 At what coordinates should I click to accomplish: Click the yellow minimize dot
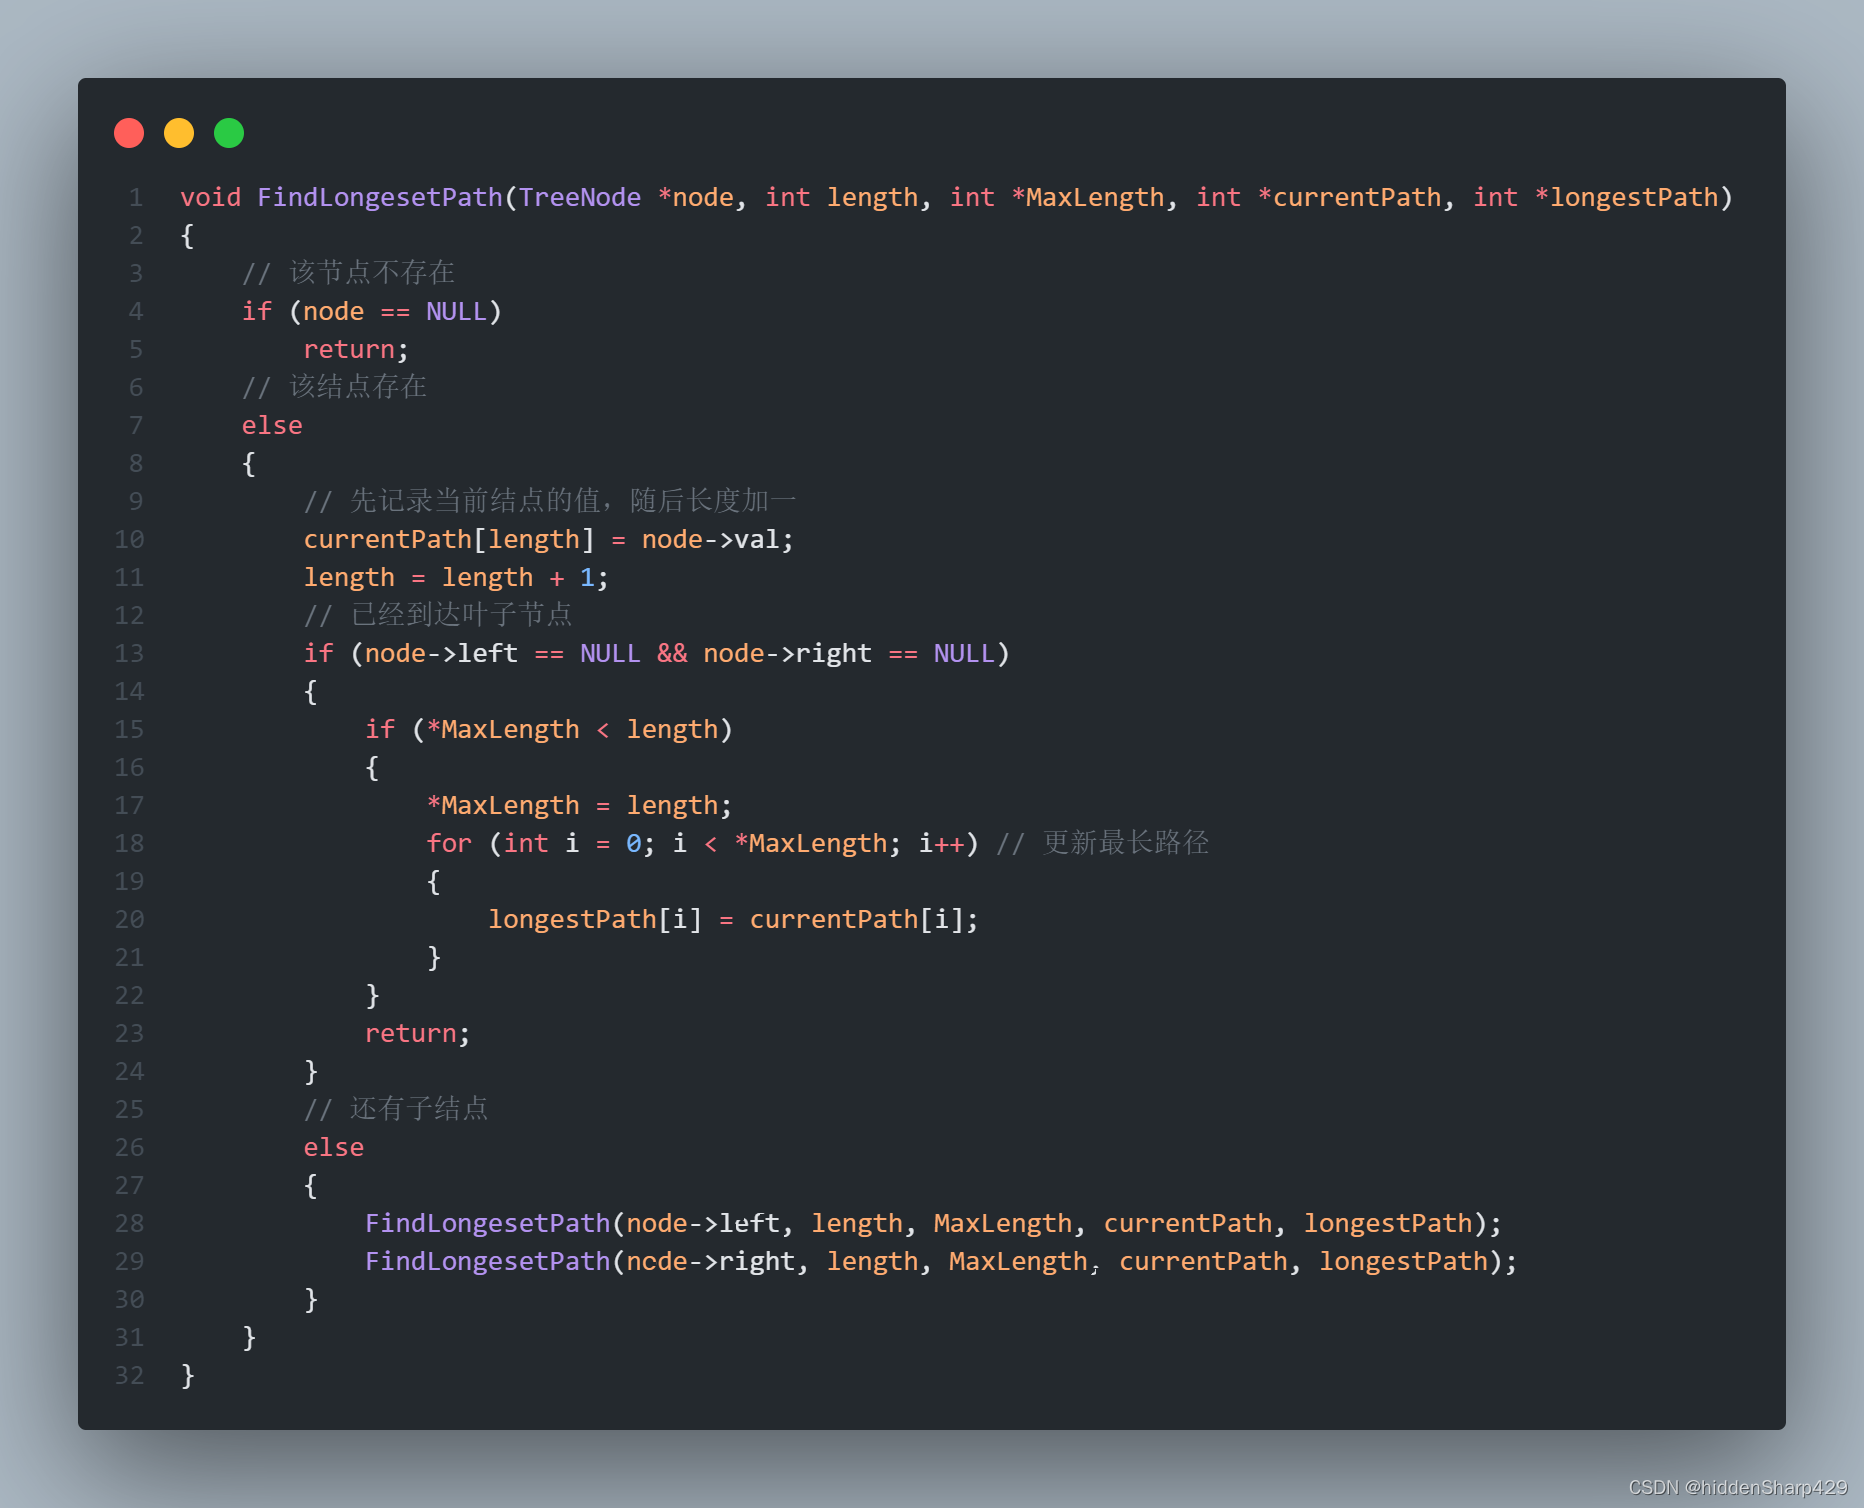179,133
